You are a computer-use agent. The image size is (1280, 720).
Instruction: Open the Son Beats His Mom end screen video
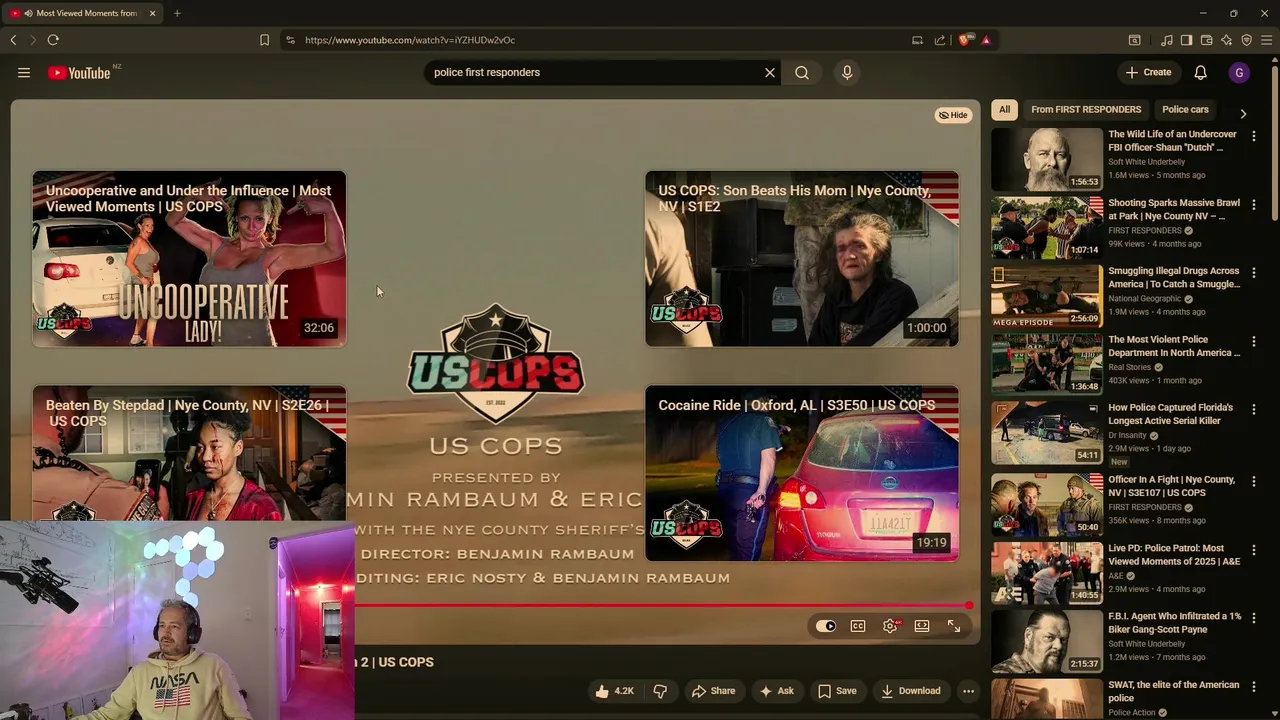click(802, 259)
